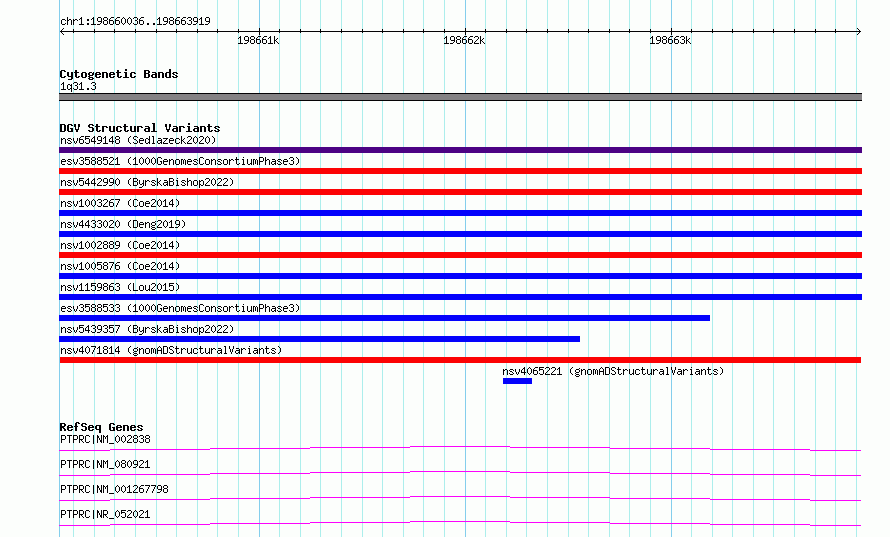
Task: Click the left arrow end of the ruler
Action: point(62,32)
